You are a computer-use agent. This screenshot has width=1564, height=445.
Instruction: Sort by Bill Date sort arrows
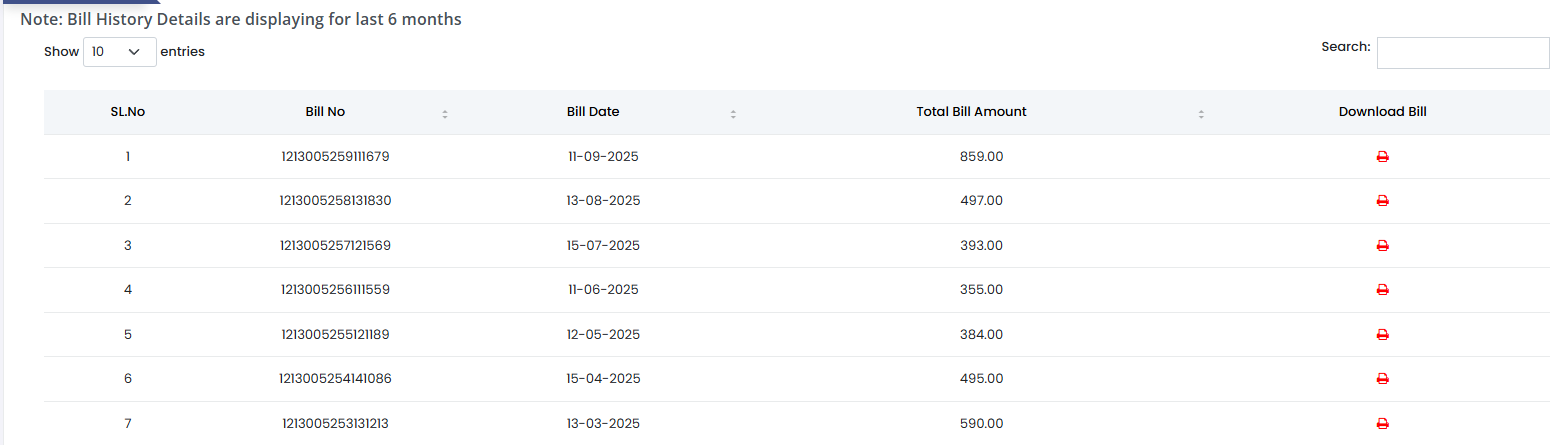(x=733, y=114)
